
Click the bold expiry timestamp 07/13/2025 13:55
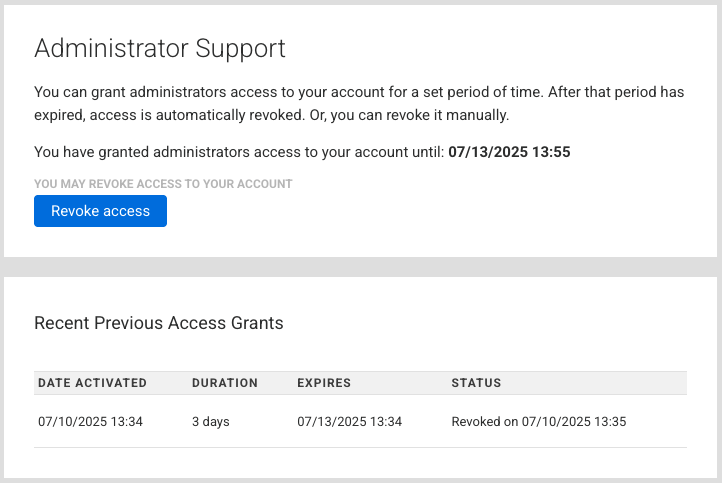[x=509, y=152]
